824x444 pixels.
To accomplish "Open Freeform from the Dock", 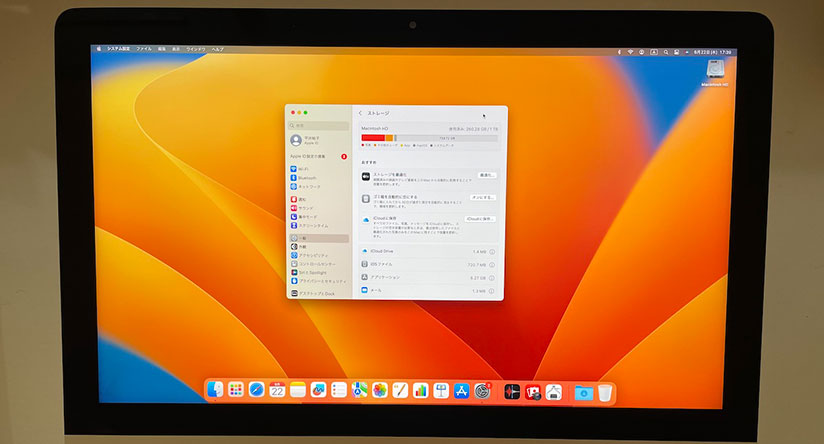I will [x=318, y=390].
